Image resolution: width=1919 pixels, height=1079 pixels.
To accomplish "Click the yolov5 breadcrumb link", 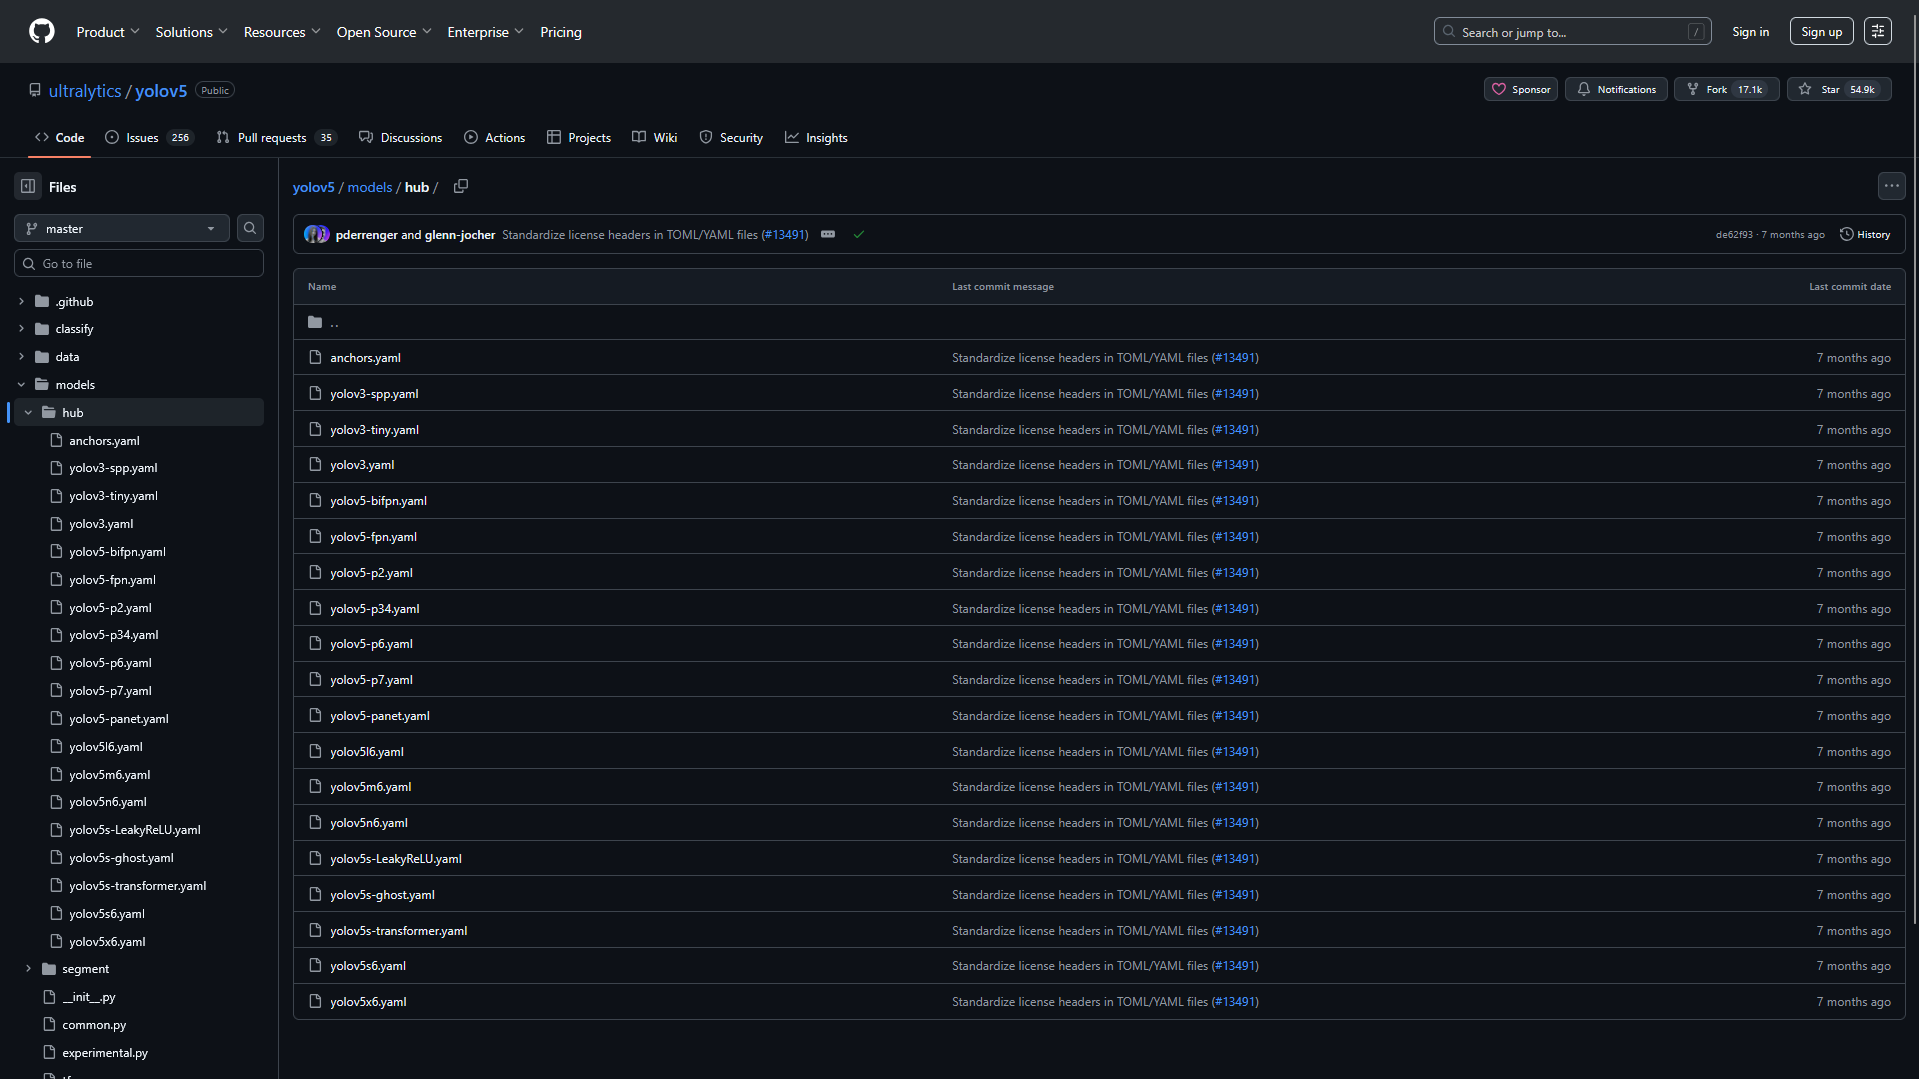I will (313, 187).
